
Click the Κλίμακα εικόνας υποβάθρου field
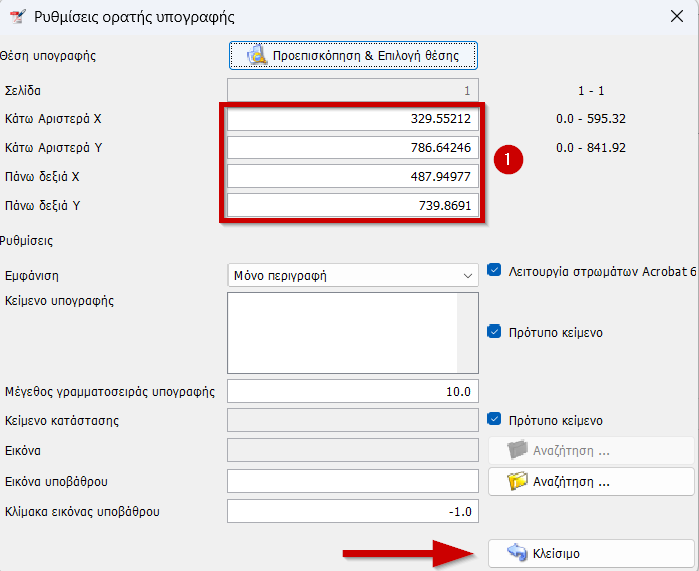[353, 512]
